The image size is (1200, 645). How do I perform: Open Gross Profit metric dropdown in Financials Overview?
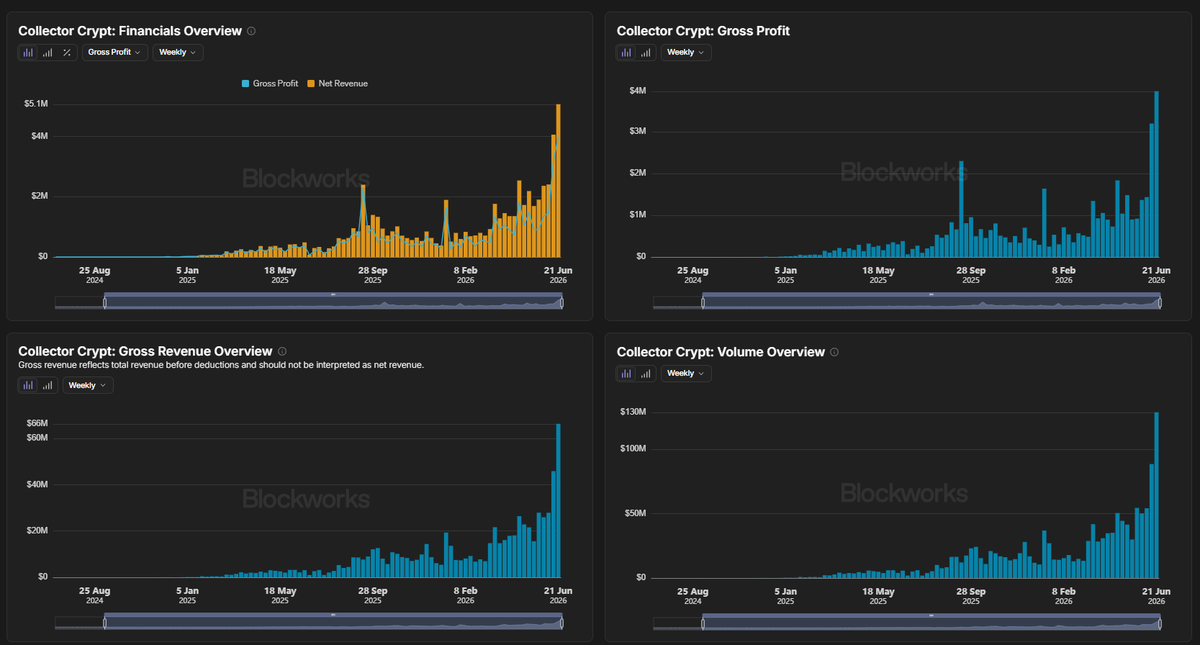point(115,52)
